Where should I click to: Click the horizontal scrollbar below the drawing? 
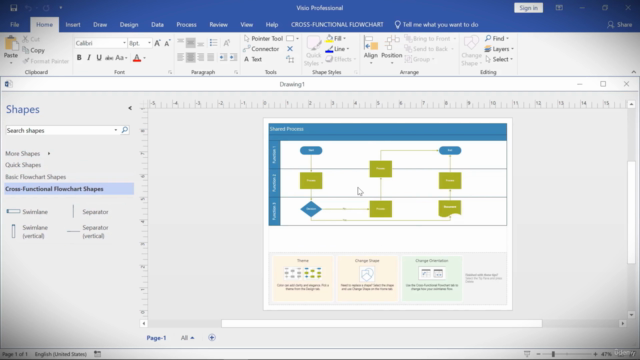pos(382,323)
